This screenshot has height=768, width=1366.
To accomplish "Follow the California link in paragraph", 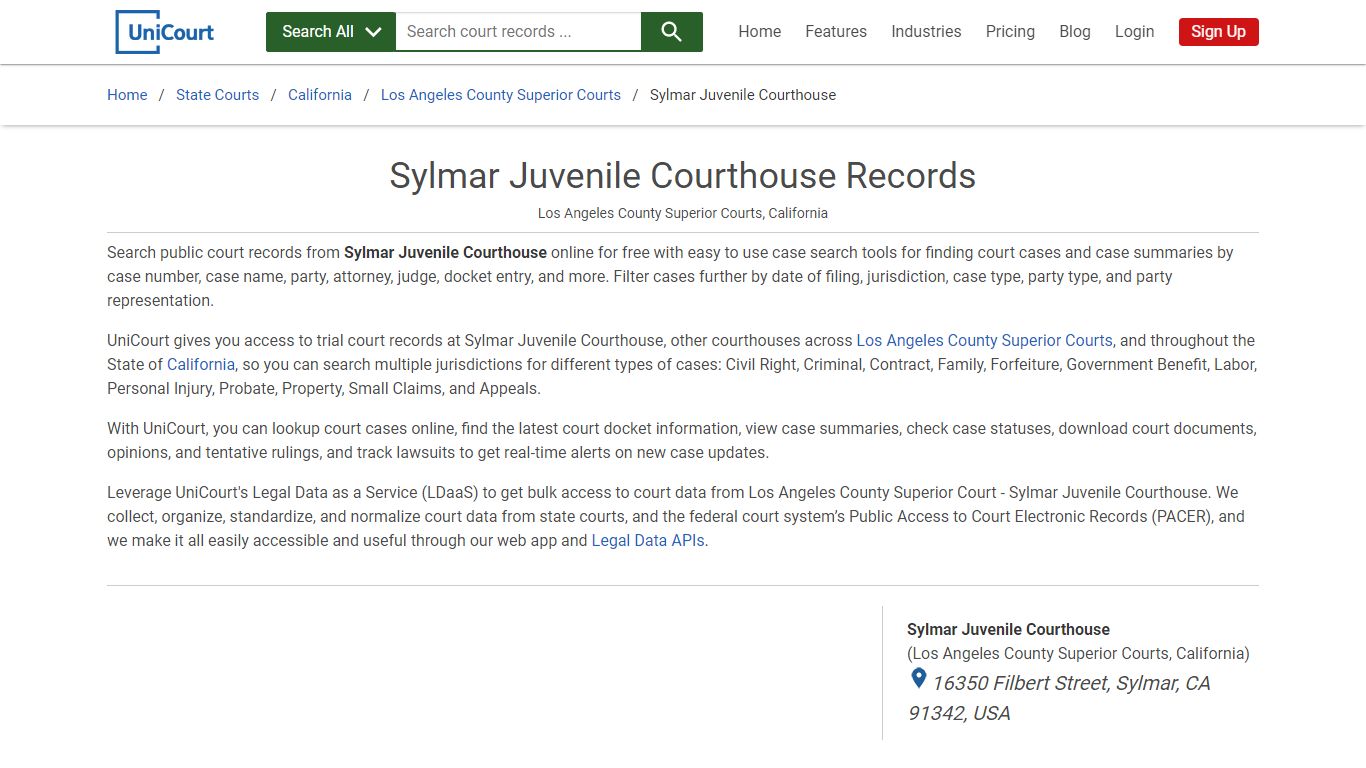I will pyautogui.click(x=201, y=365).
